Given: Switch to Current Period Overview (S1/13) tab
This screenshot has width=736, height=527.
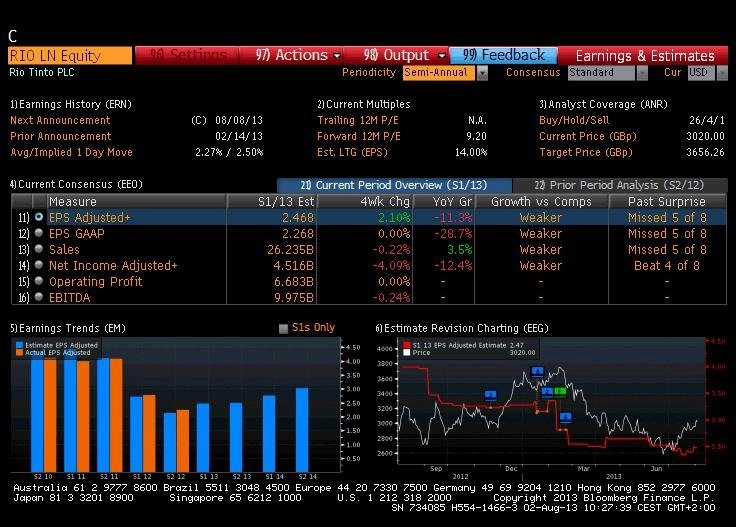Looking at the screenshot, I should 394,185.
